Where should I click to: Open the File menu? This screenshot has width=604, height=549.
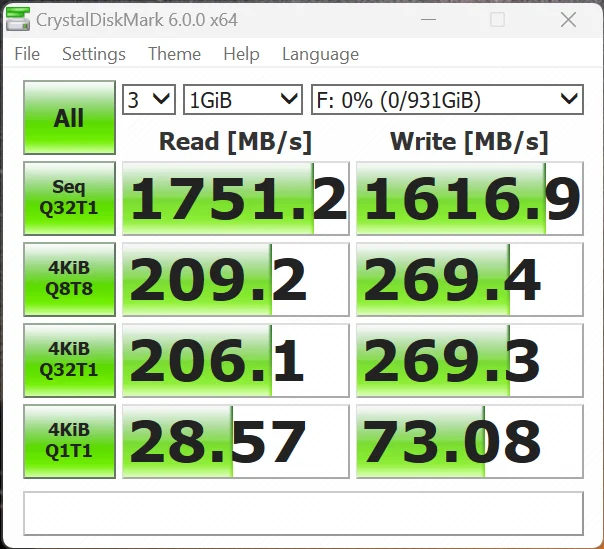pos(27,54)
